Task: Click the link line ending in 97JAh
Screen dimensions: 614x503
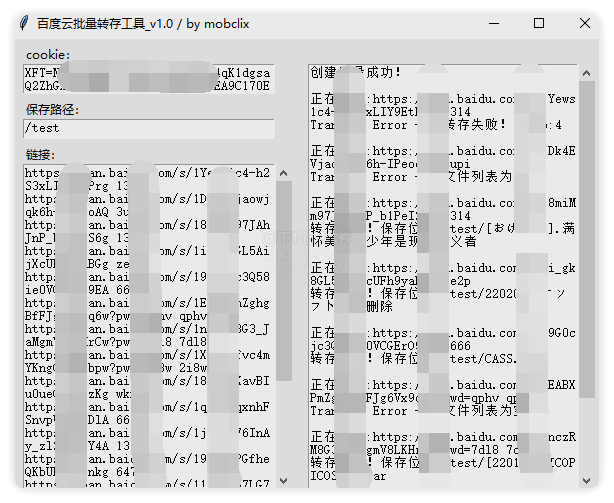Action: (x=147, y=225)
